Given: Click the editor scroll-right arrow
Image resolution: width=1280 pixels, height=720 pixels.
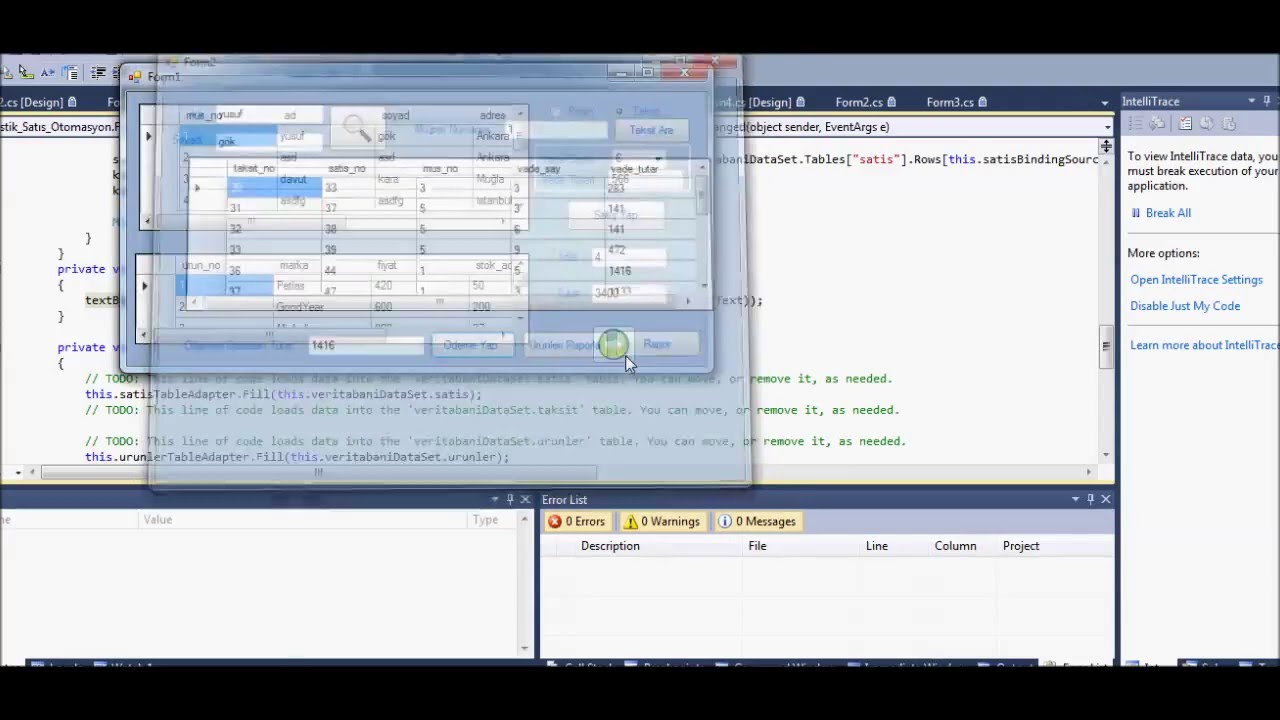Looking at the screenshot, I should click(x=1089, y=472).
